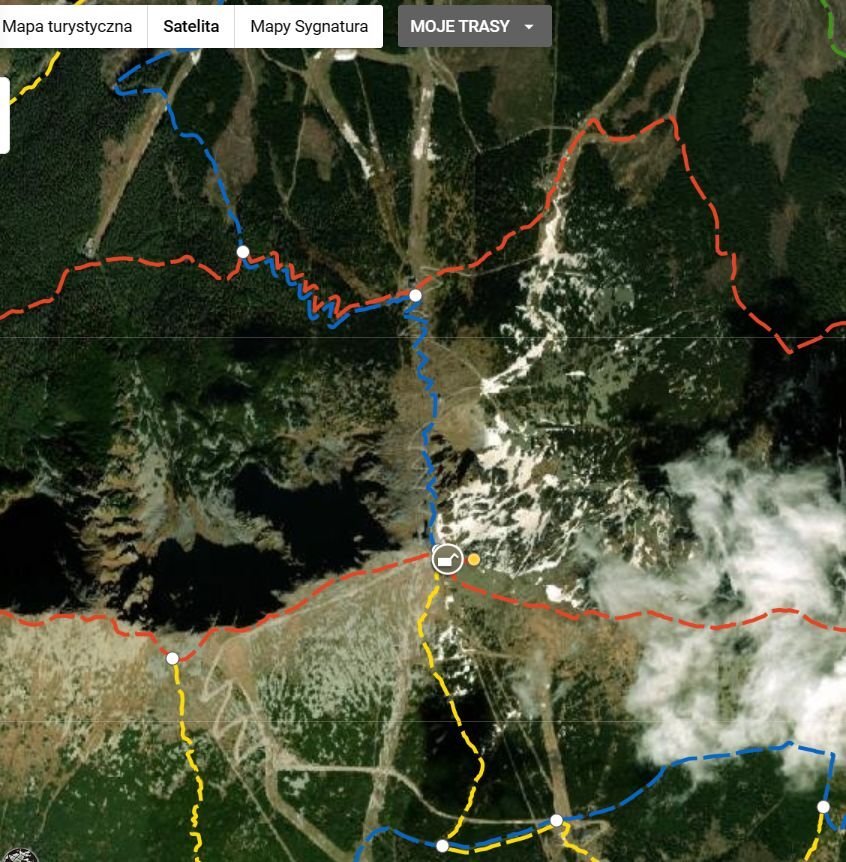Viewport: 846px width, 862px height.
Task: Expand the MOJE TRASY dropdown
Action: pyautogui.click(x=475, y=26)
